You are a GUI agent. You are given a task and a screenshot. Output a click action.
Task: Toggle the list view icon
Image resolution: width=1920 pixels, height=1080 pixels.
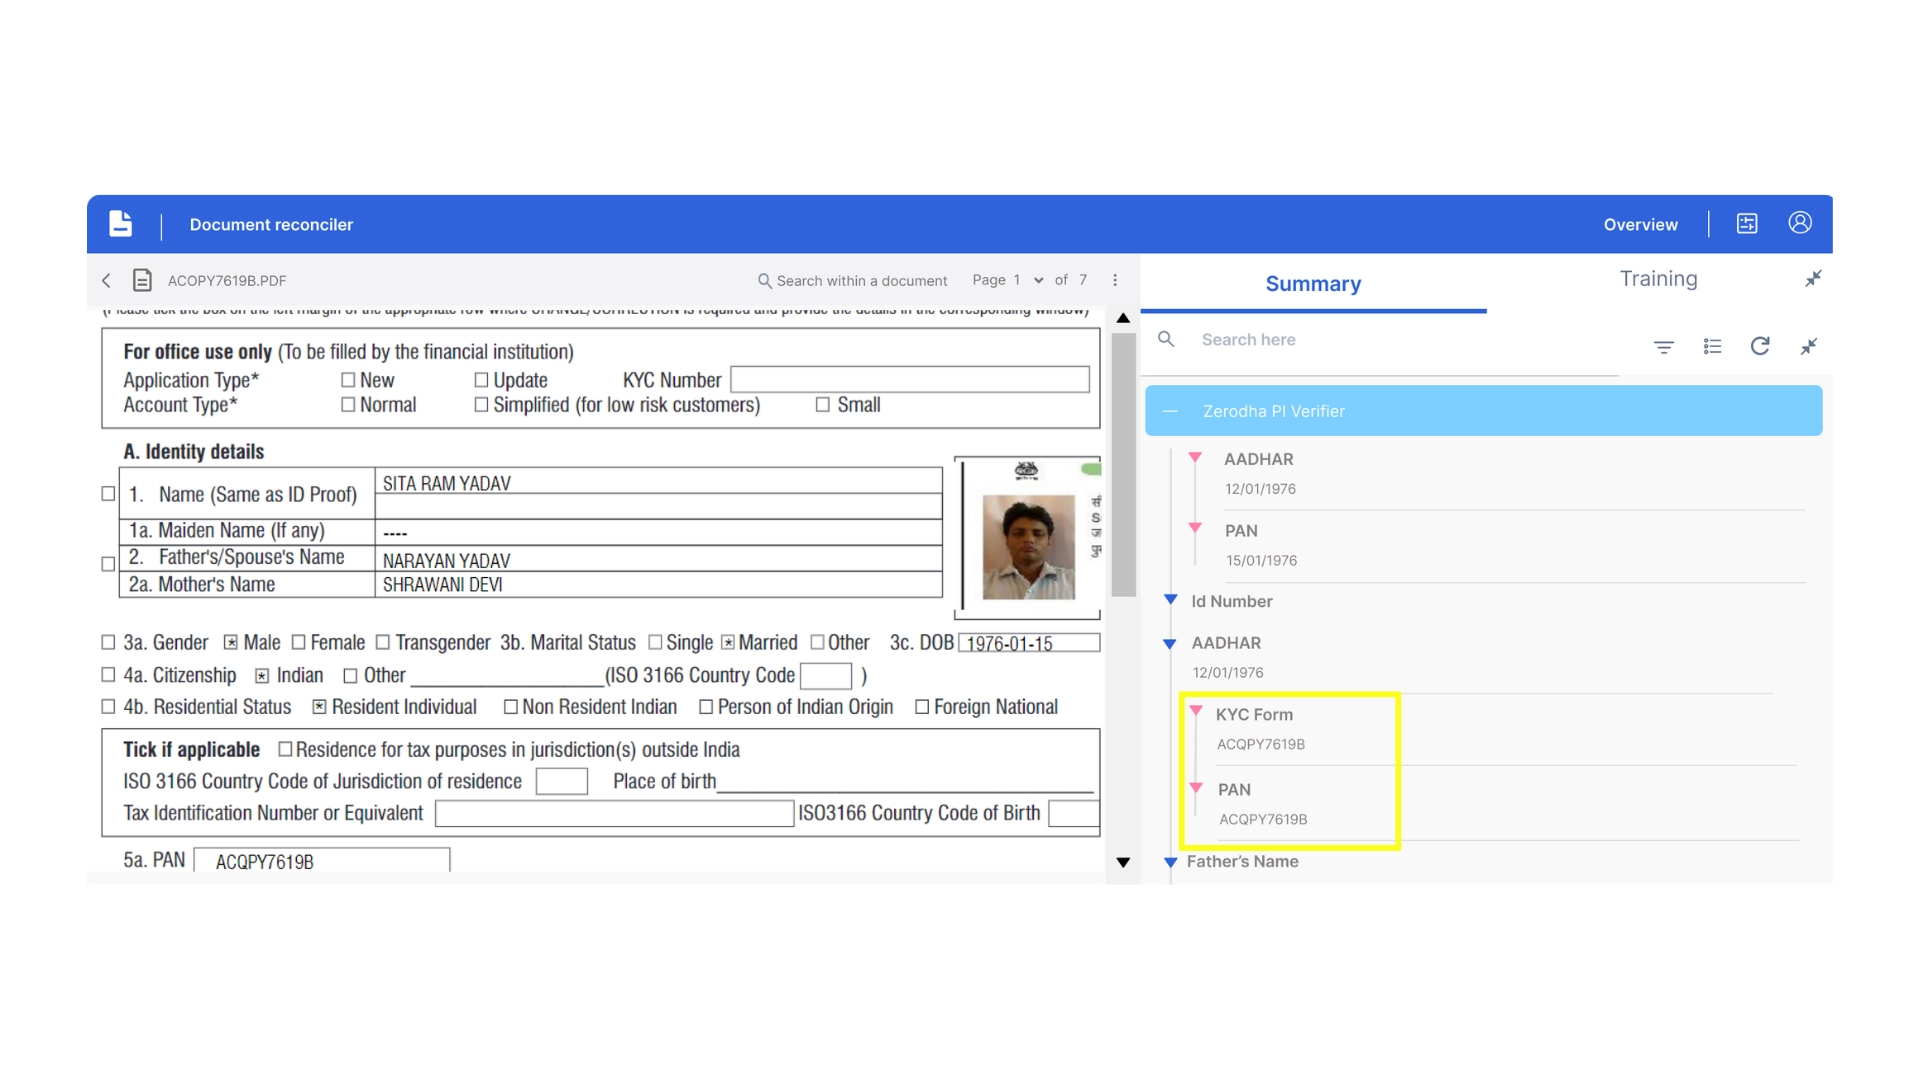click(x=1712, y=346)
